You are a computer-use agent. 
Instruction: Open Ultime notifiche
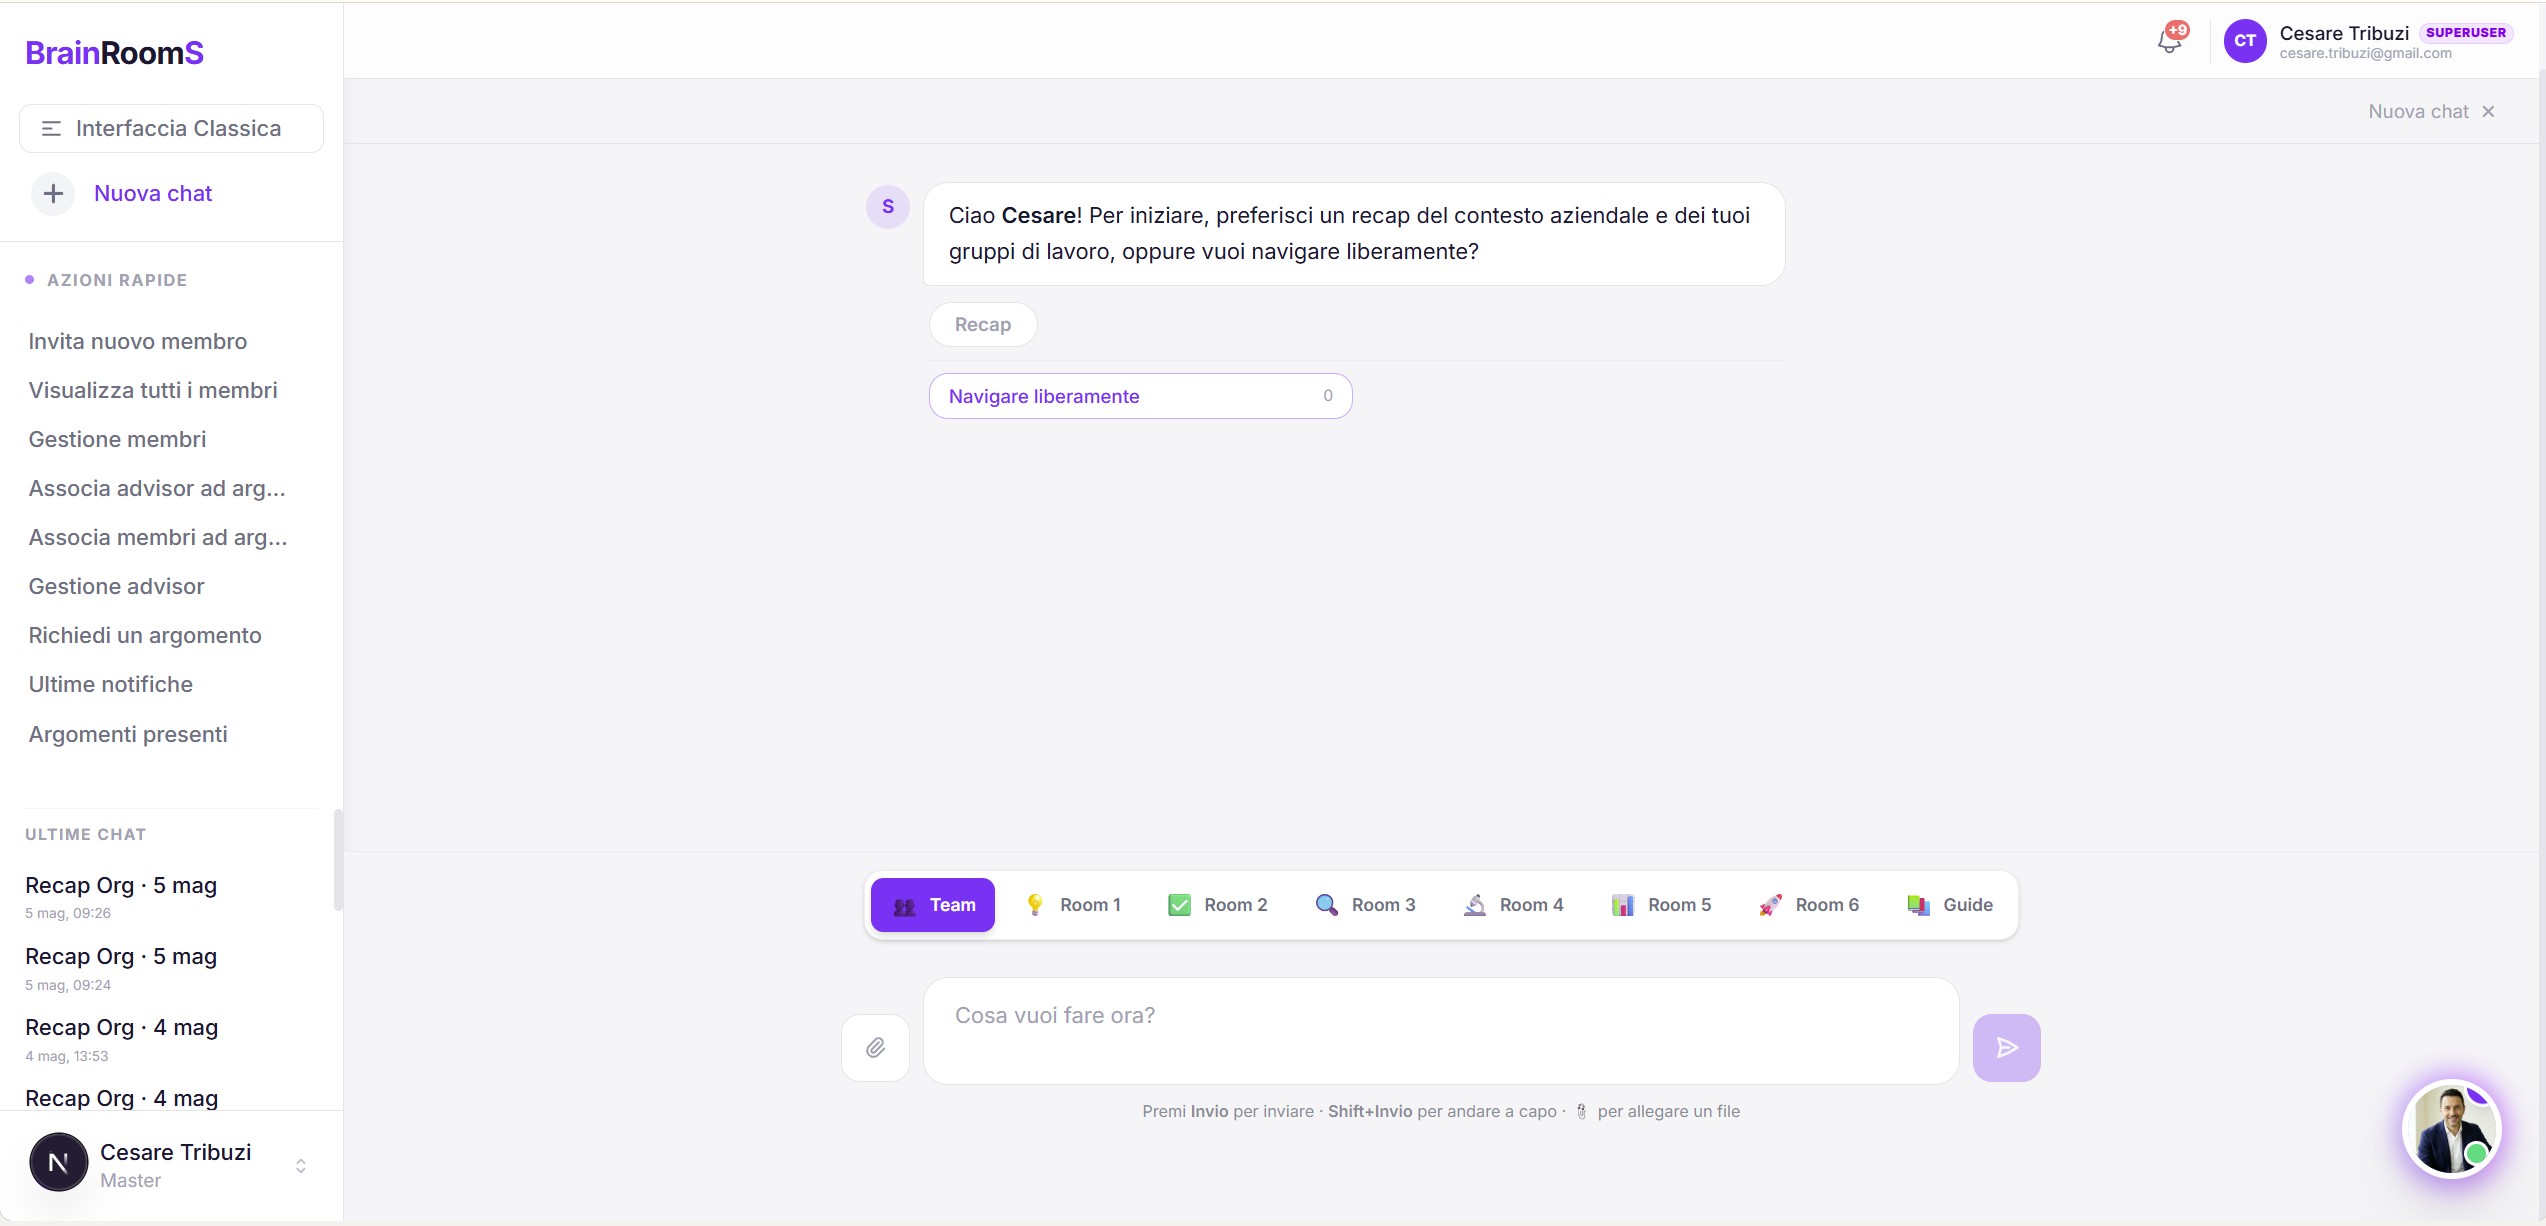[110, 684]
